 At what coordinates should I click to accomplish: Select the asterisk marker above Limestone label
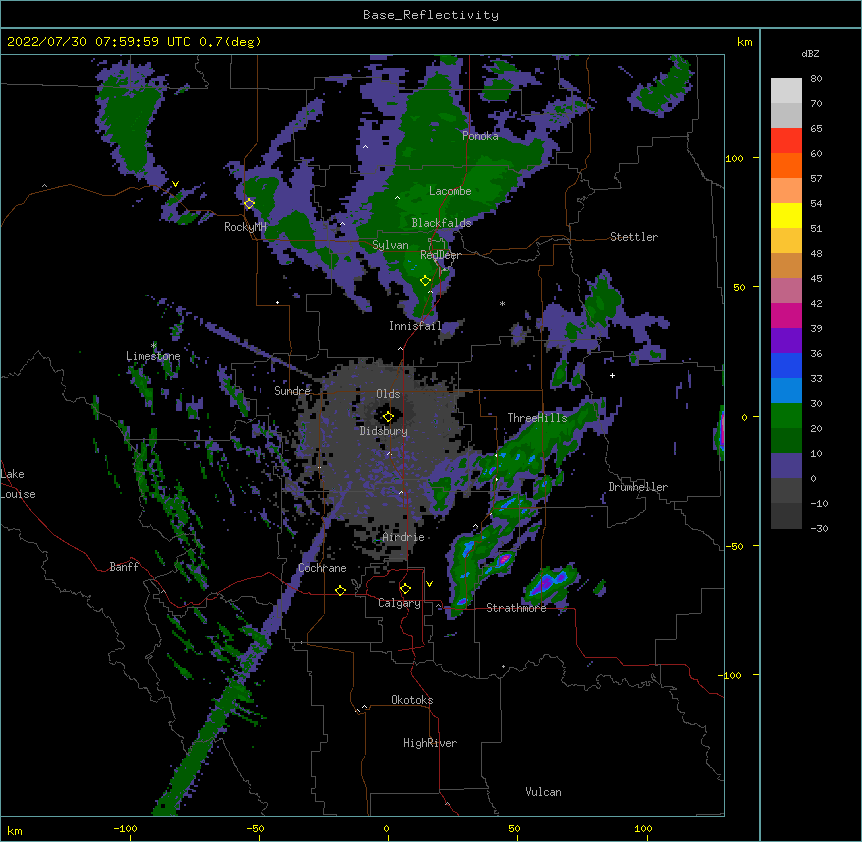click(x=154, y=346)
